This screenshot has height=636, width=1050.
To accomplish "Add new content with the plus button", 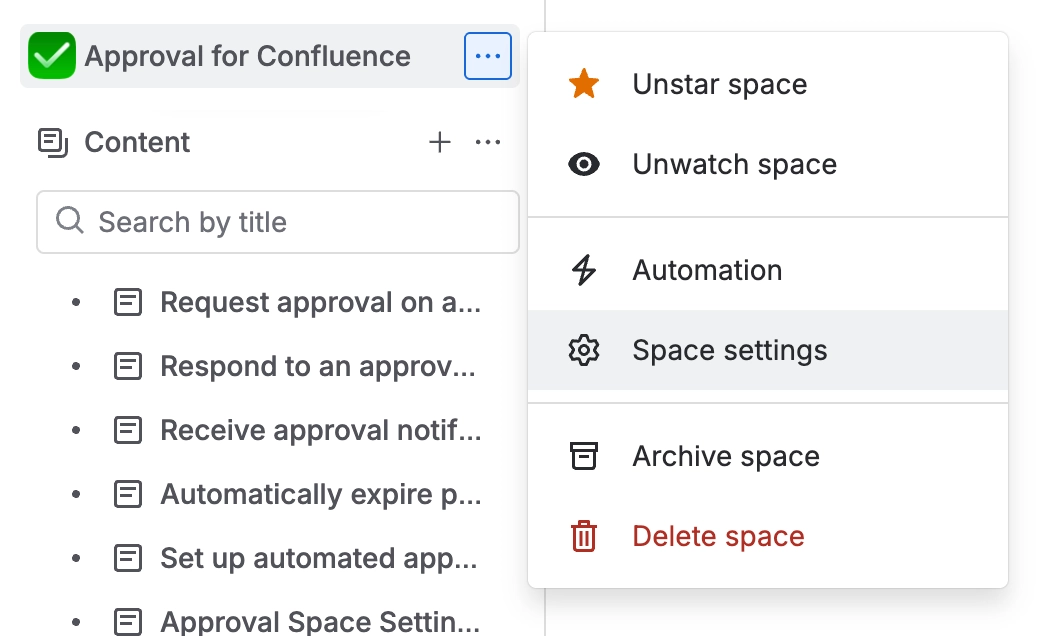I will click(440, 142).
